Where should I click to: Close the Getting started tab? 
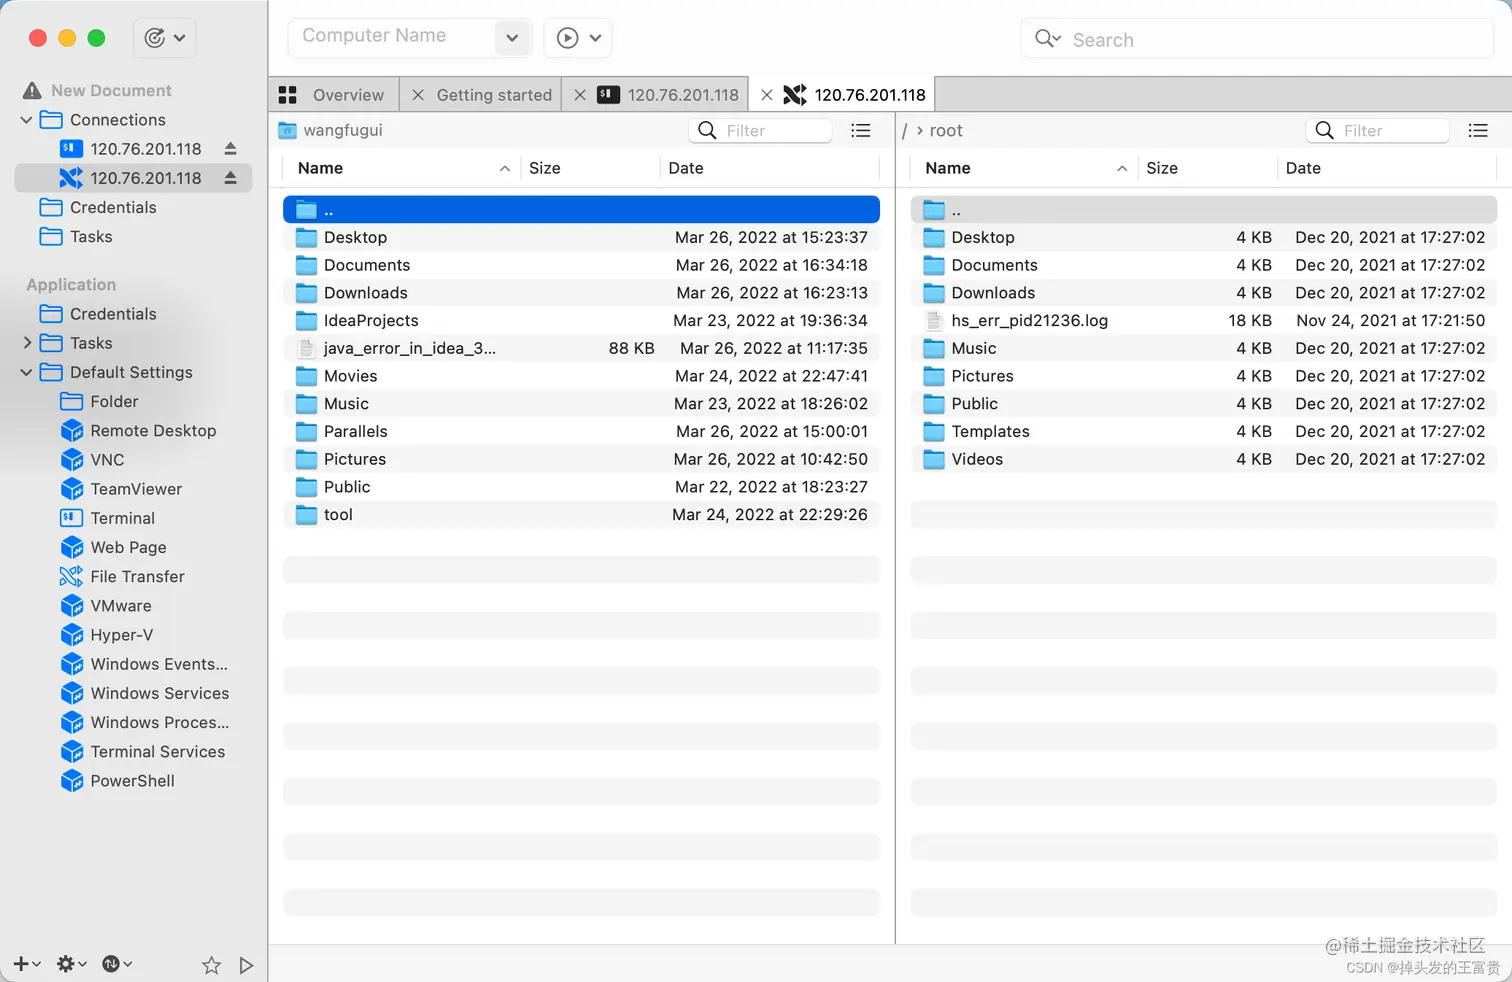click(418, 95)
